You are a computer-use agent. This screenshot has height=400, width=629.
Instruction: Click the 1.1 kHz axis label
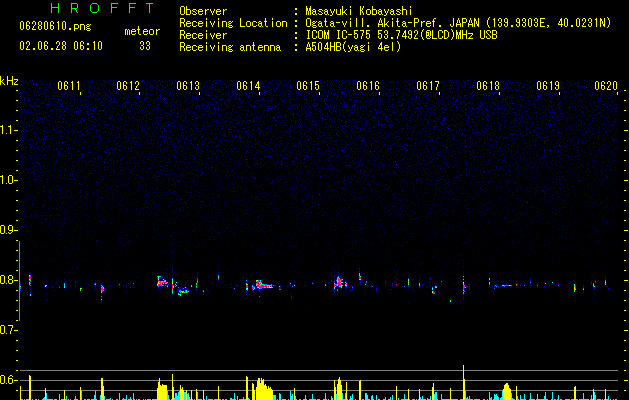(8, 130)
